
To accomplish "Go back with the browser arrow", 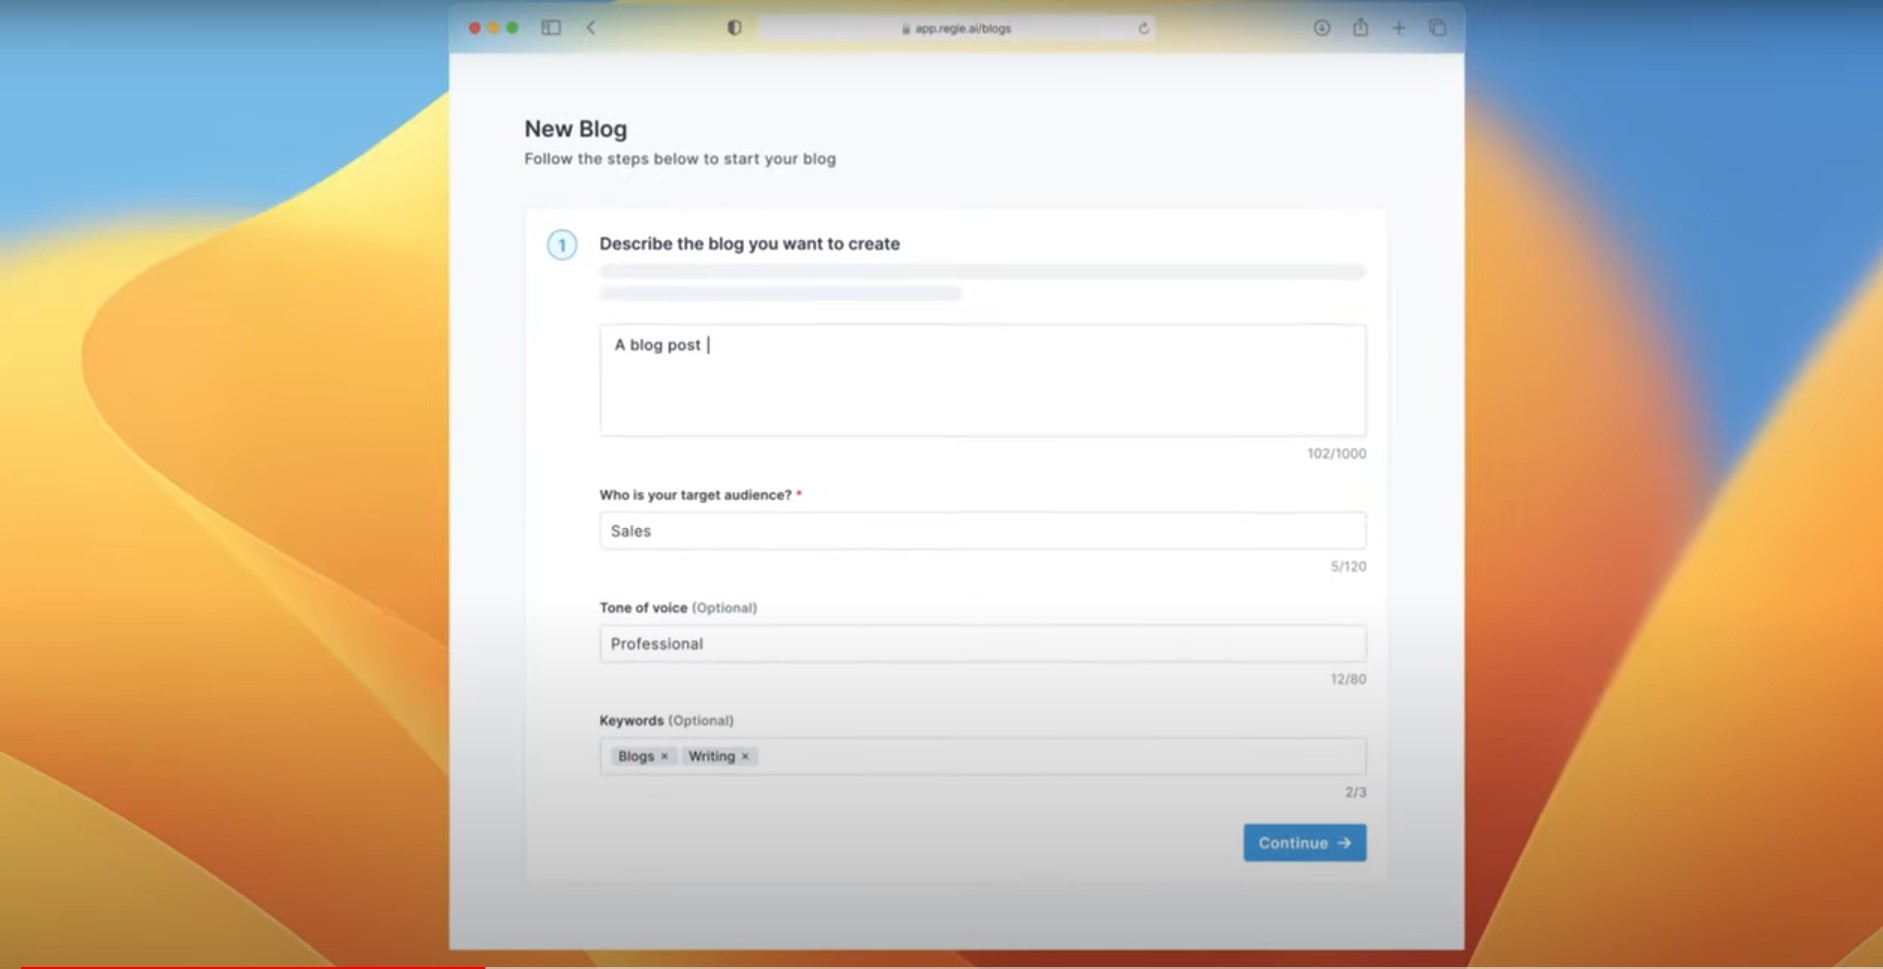I will 591,28.
